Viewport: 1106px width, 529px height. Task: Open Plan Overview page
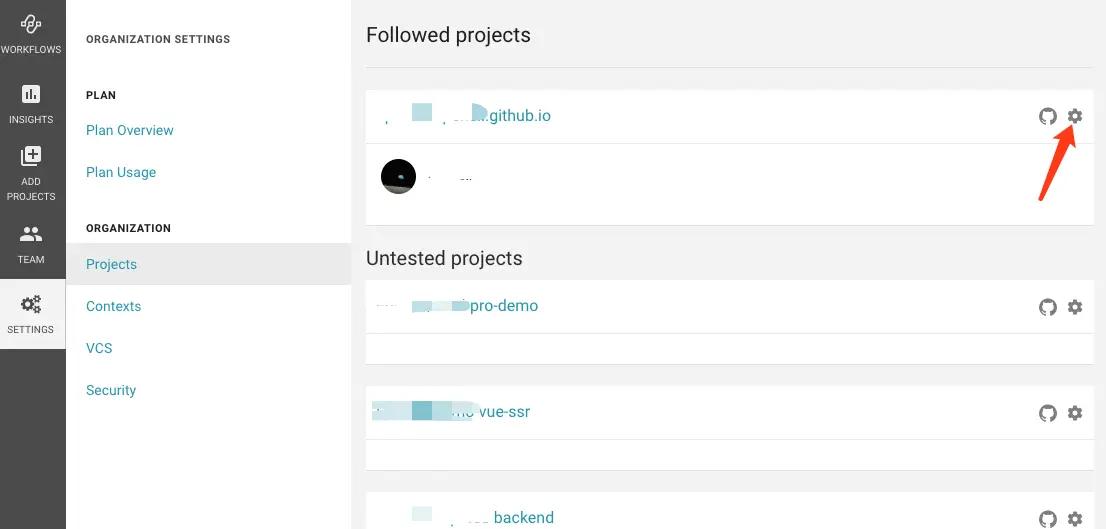pos(130,130)
